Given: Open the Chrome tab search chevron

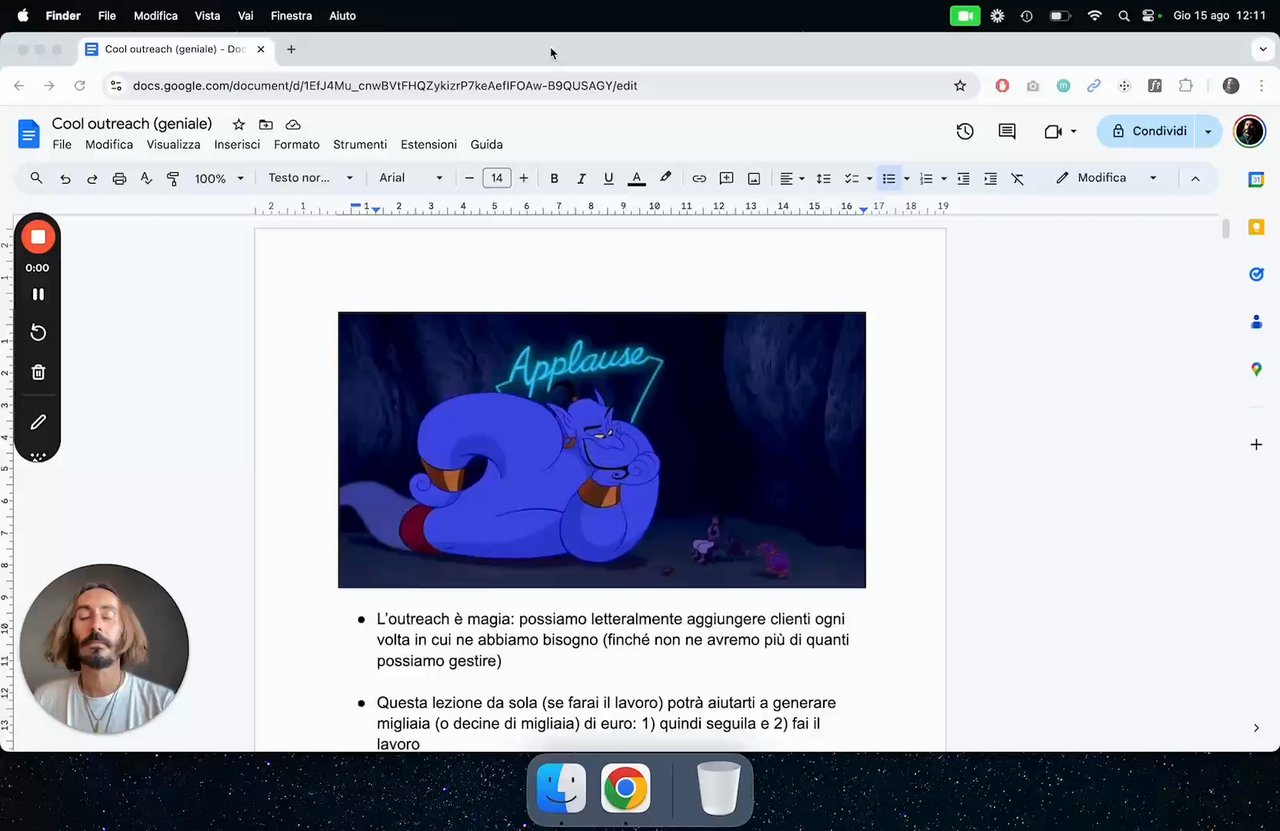Looking at the screenshot, I should (1262, 49).
